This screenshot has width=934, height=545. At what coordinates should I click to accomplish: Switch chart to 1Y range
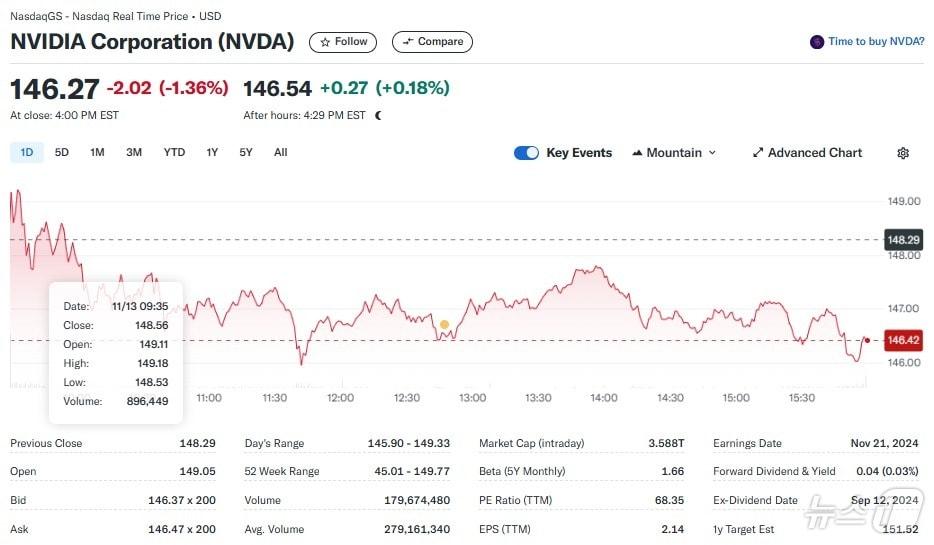point(212,153)
